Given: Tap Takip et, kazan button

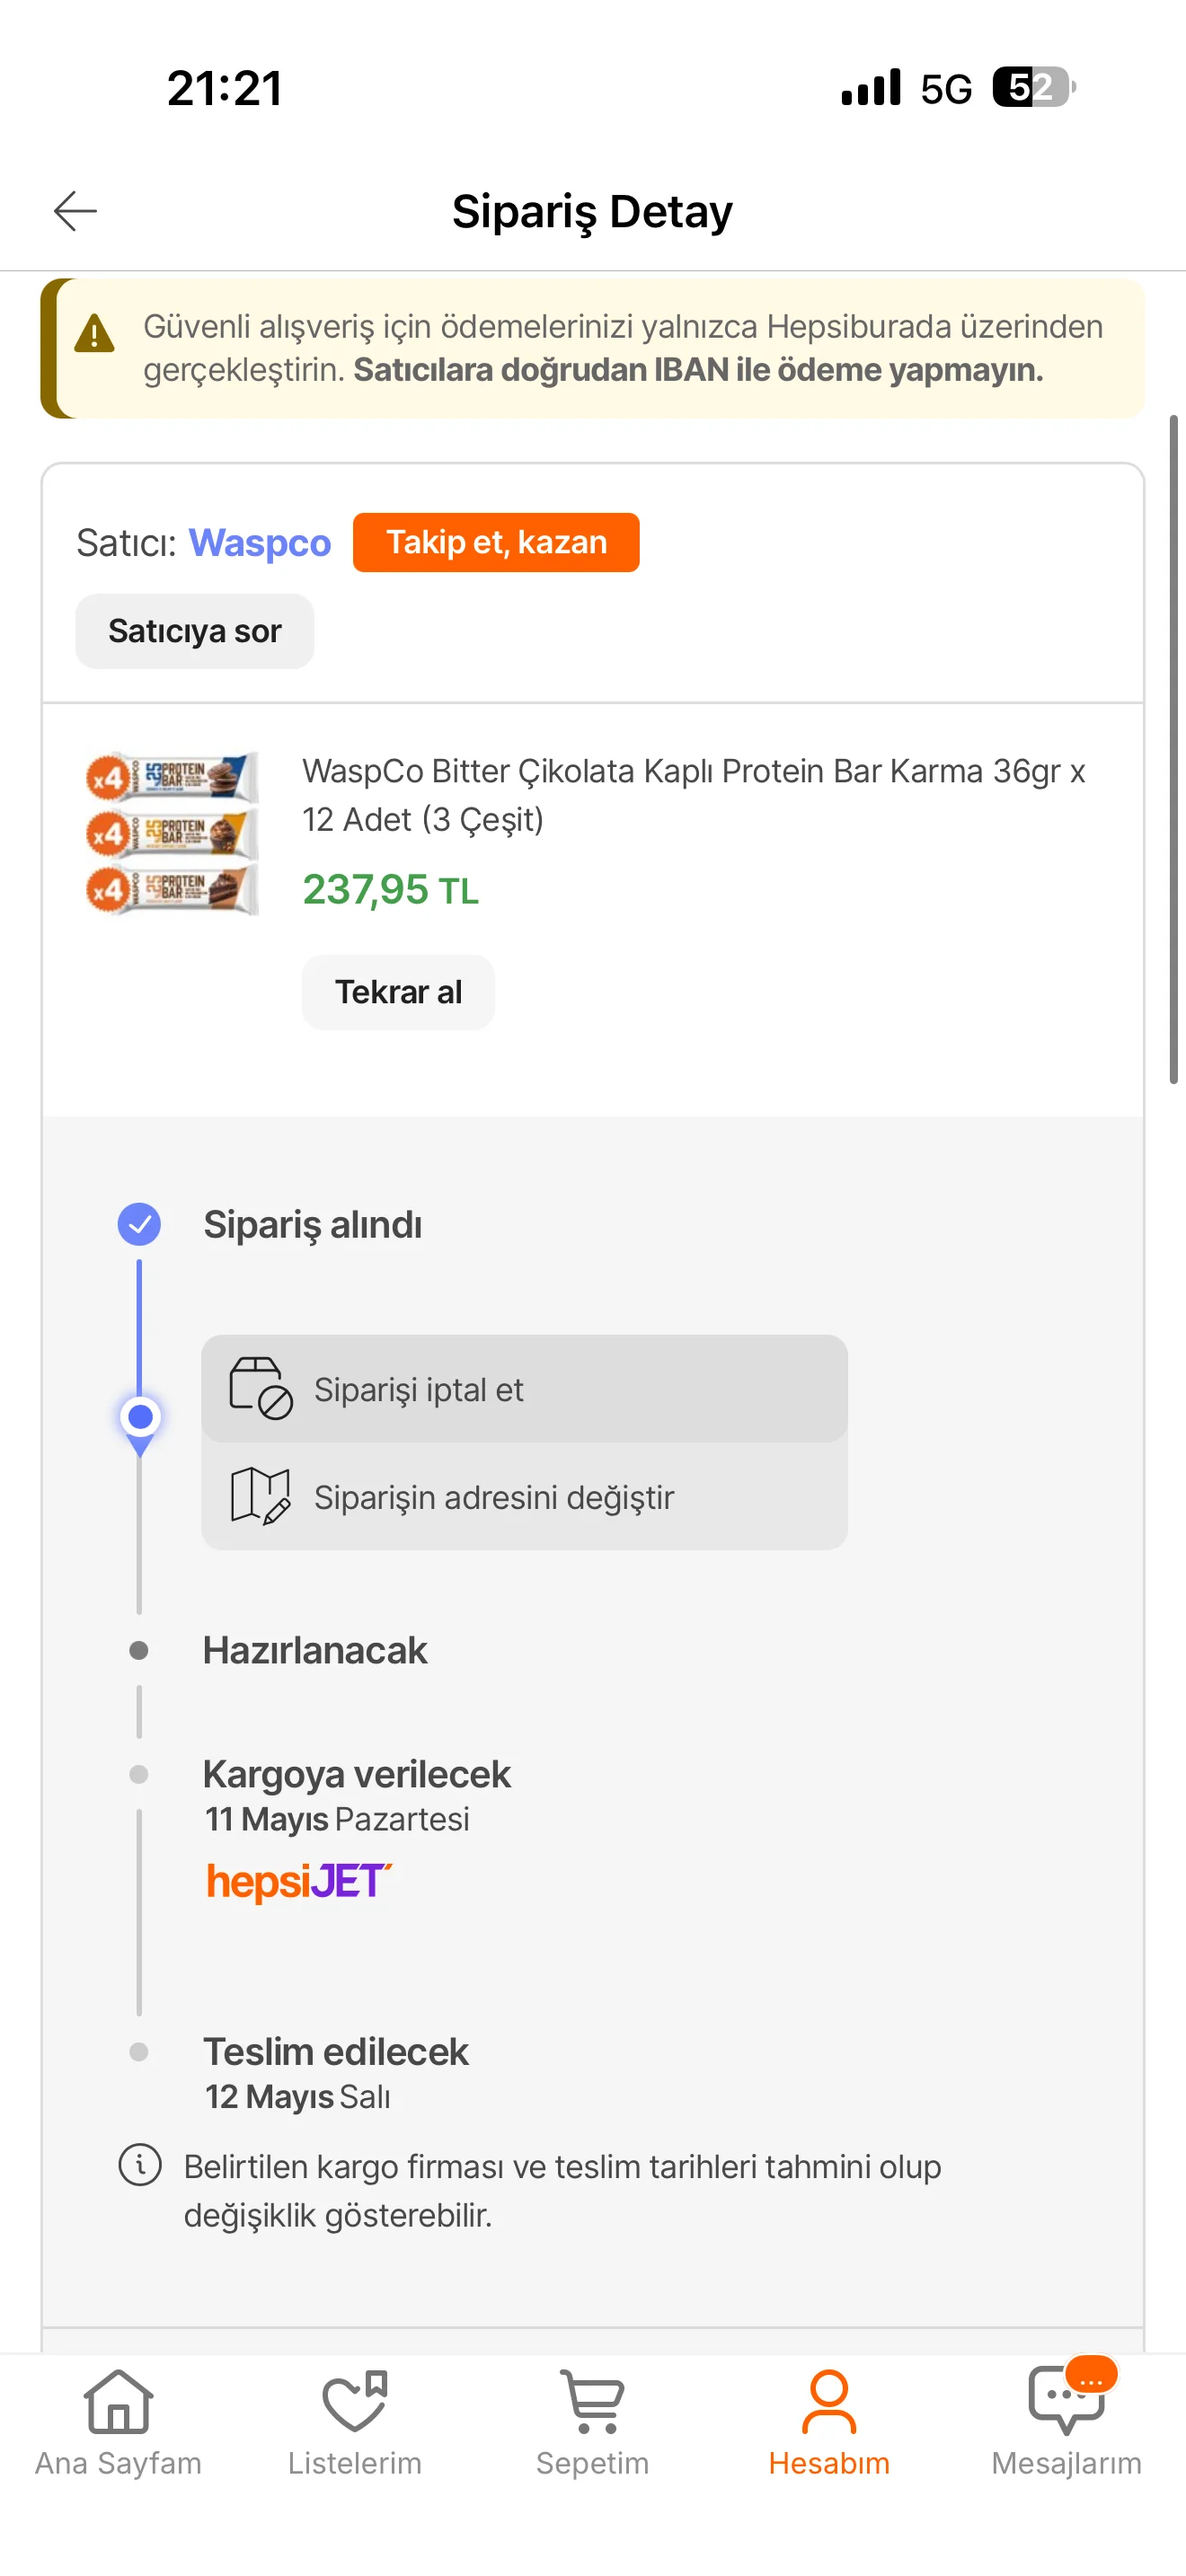Looking at the screenshot, I should pyautogui.click(x=496, y=543).
